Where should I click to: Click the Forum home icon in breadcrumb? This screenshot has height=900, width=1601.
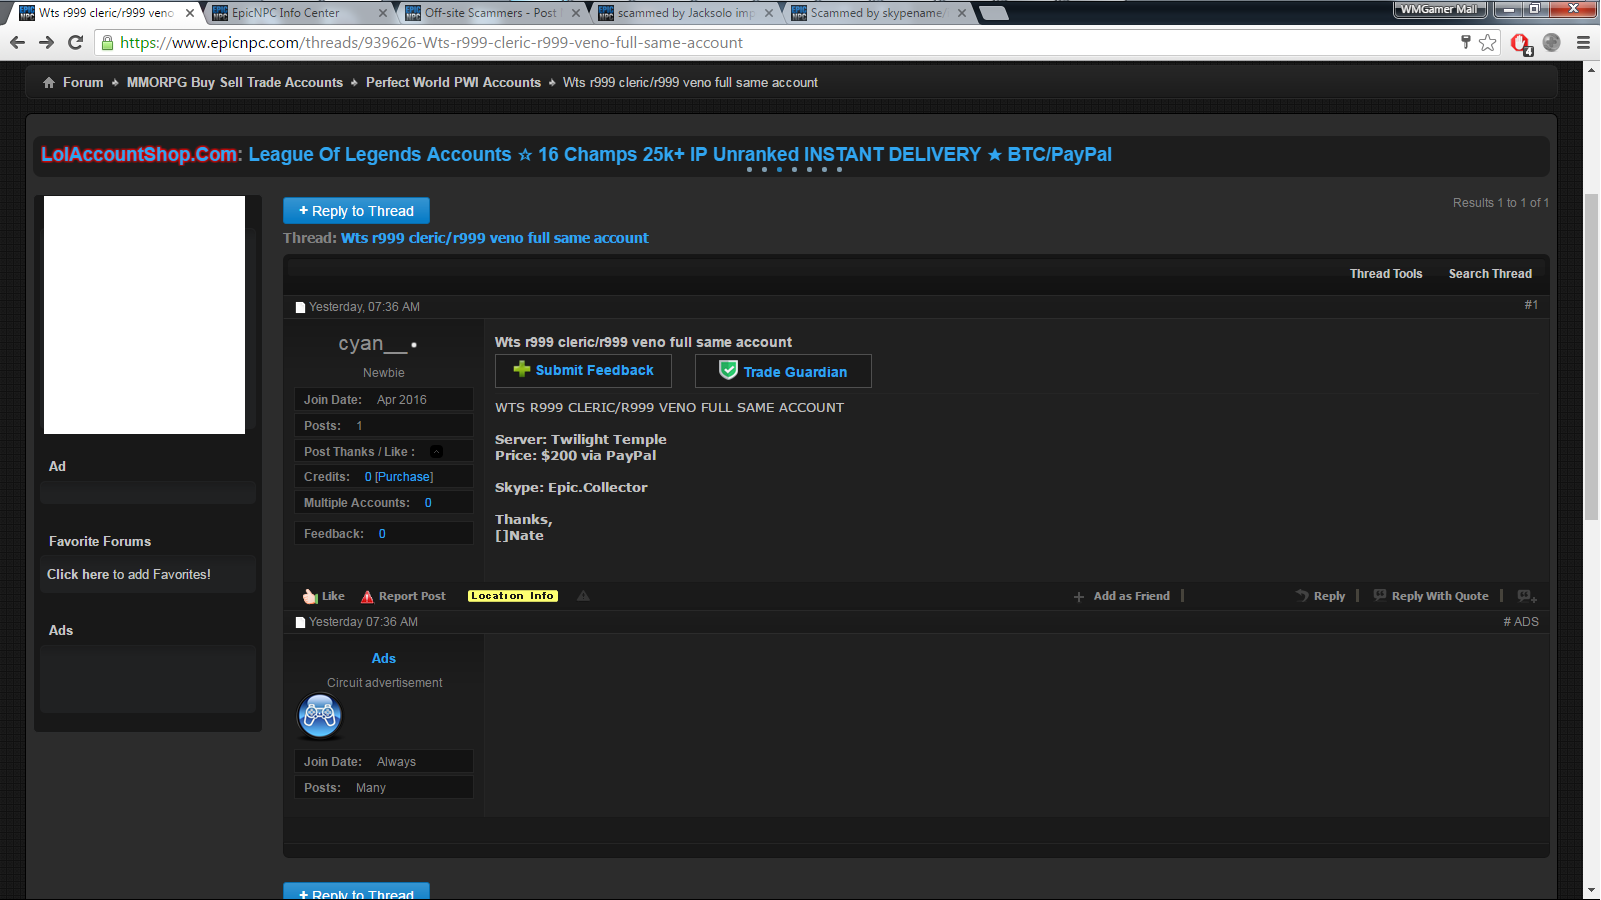[x=49, y=83]
